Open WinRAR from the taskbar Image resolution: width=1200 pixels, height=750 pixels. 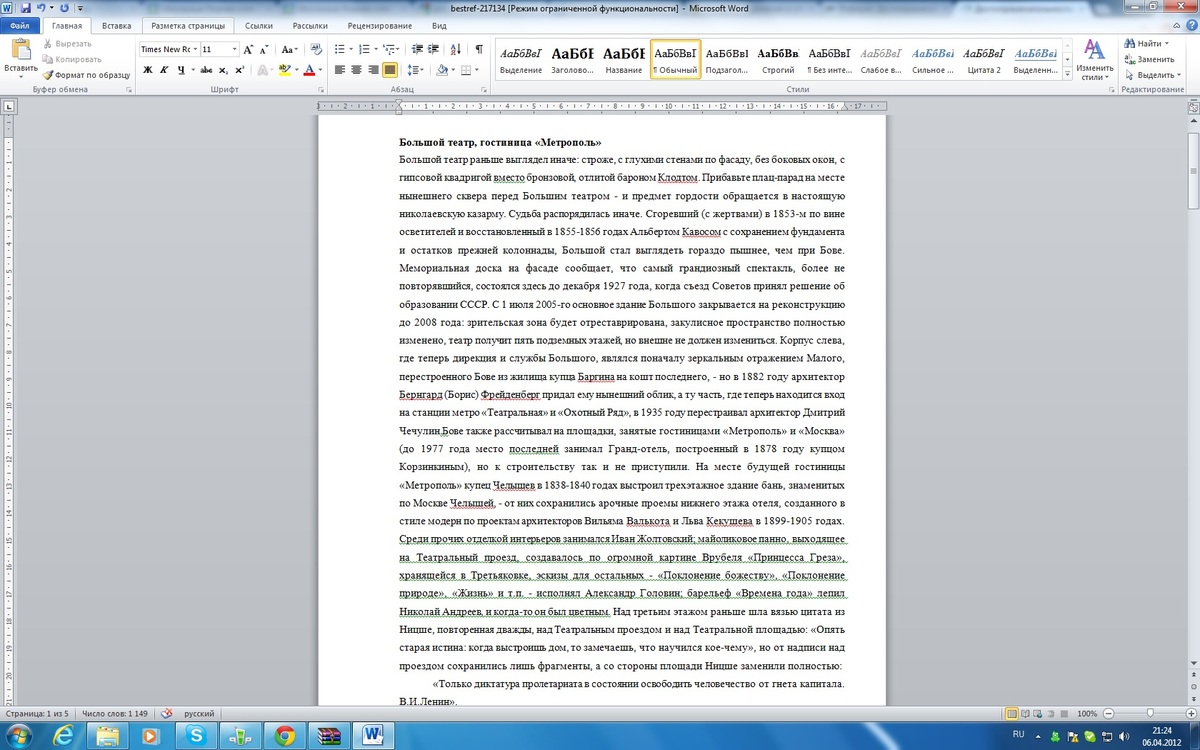[328, 736]
